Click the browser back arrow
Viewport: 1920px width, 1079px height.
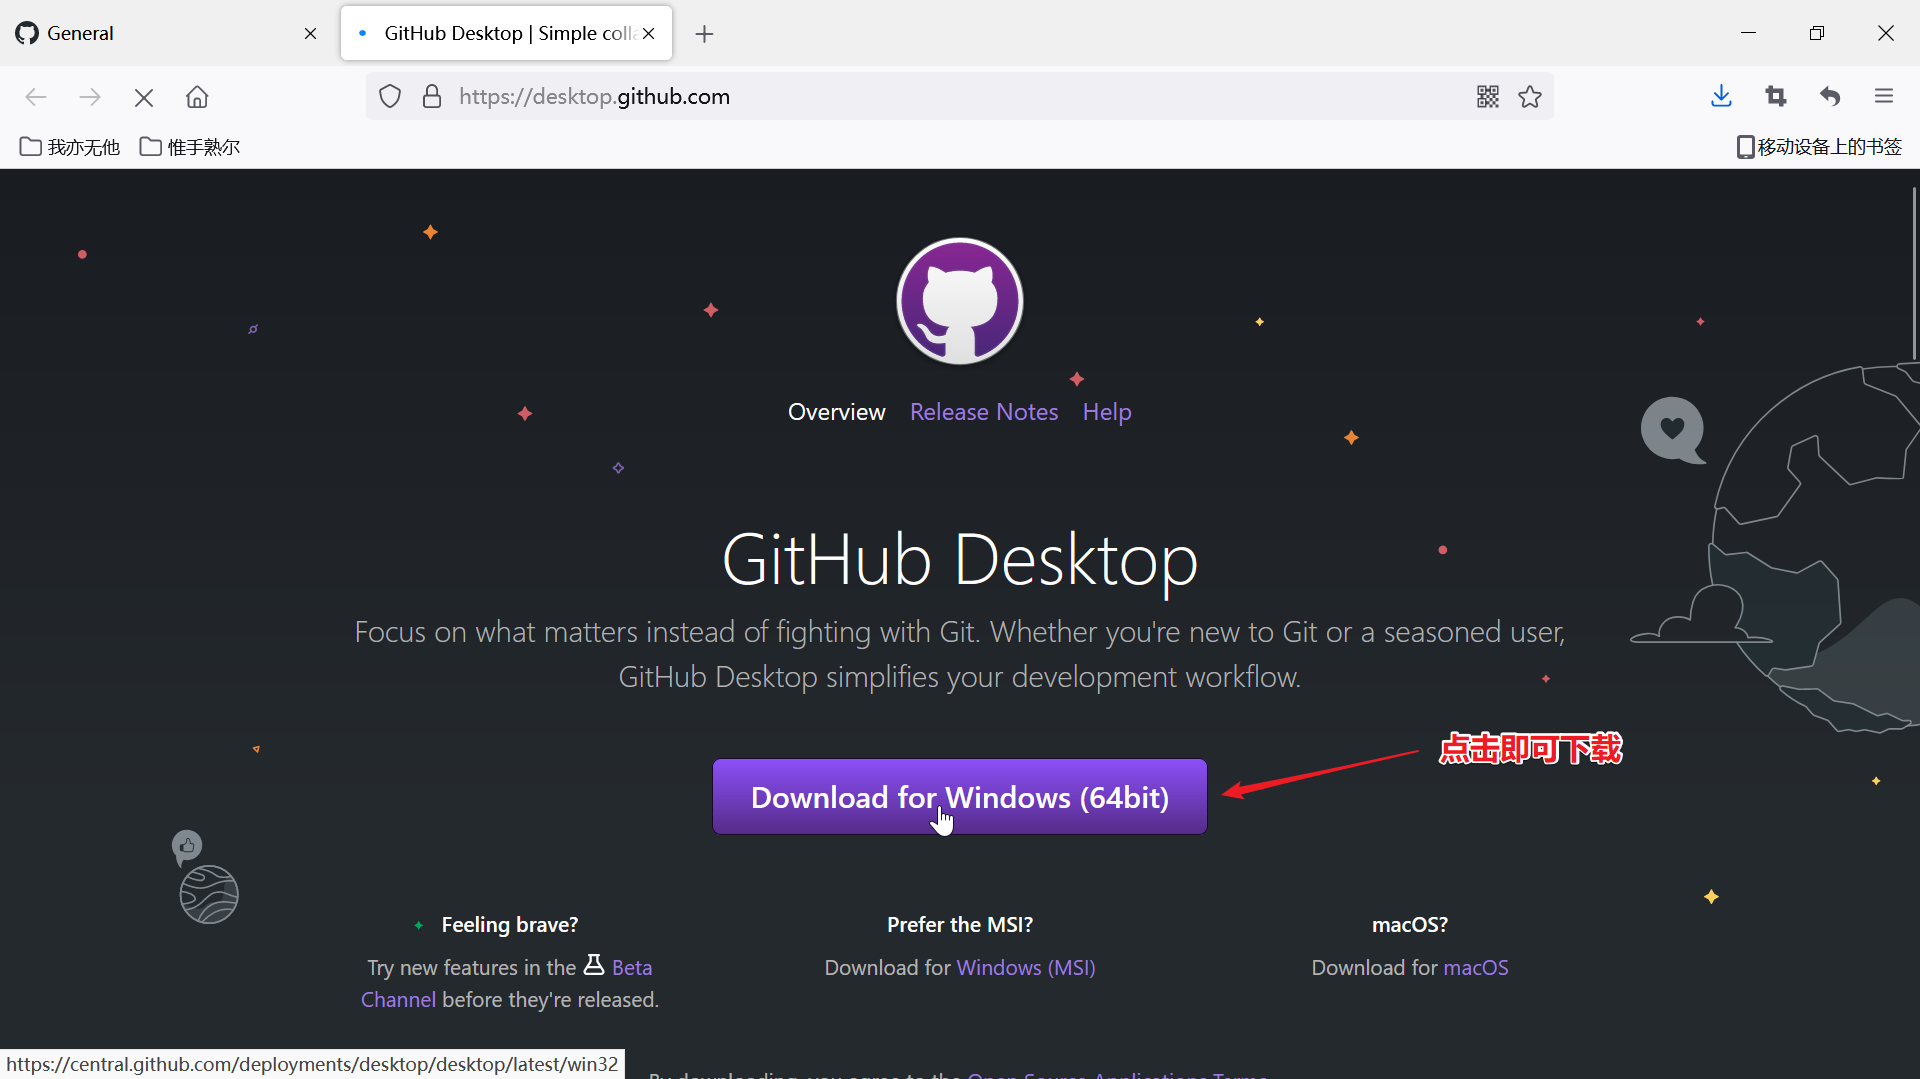click(36, 97)
